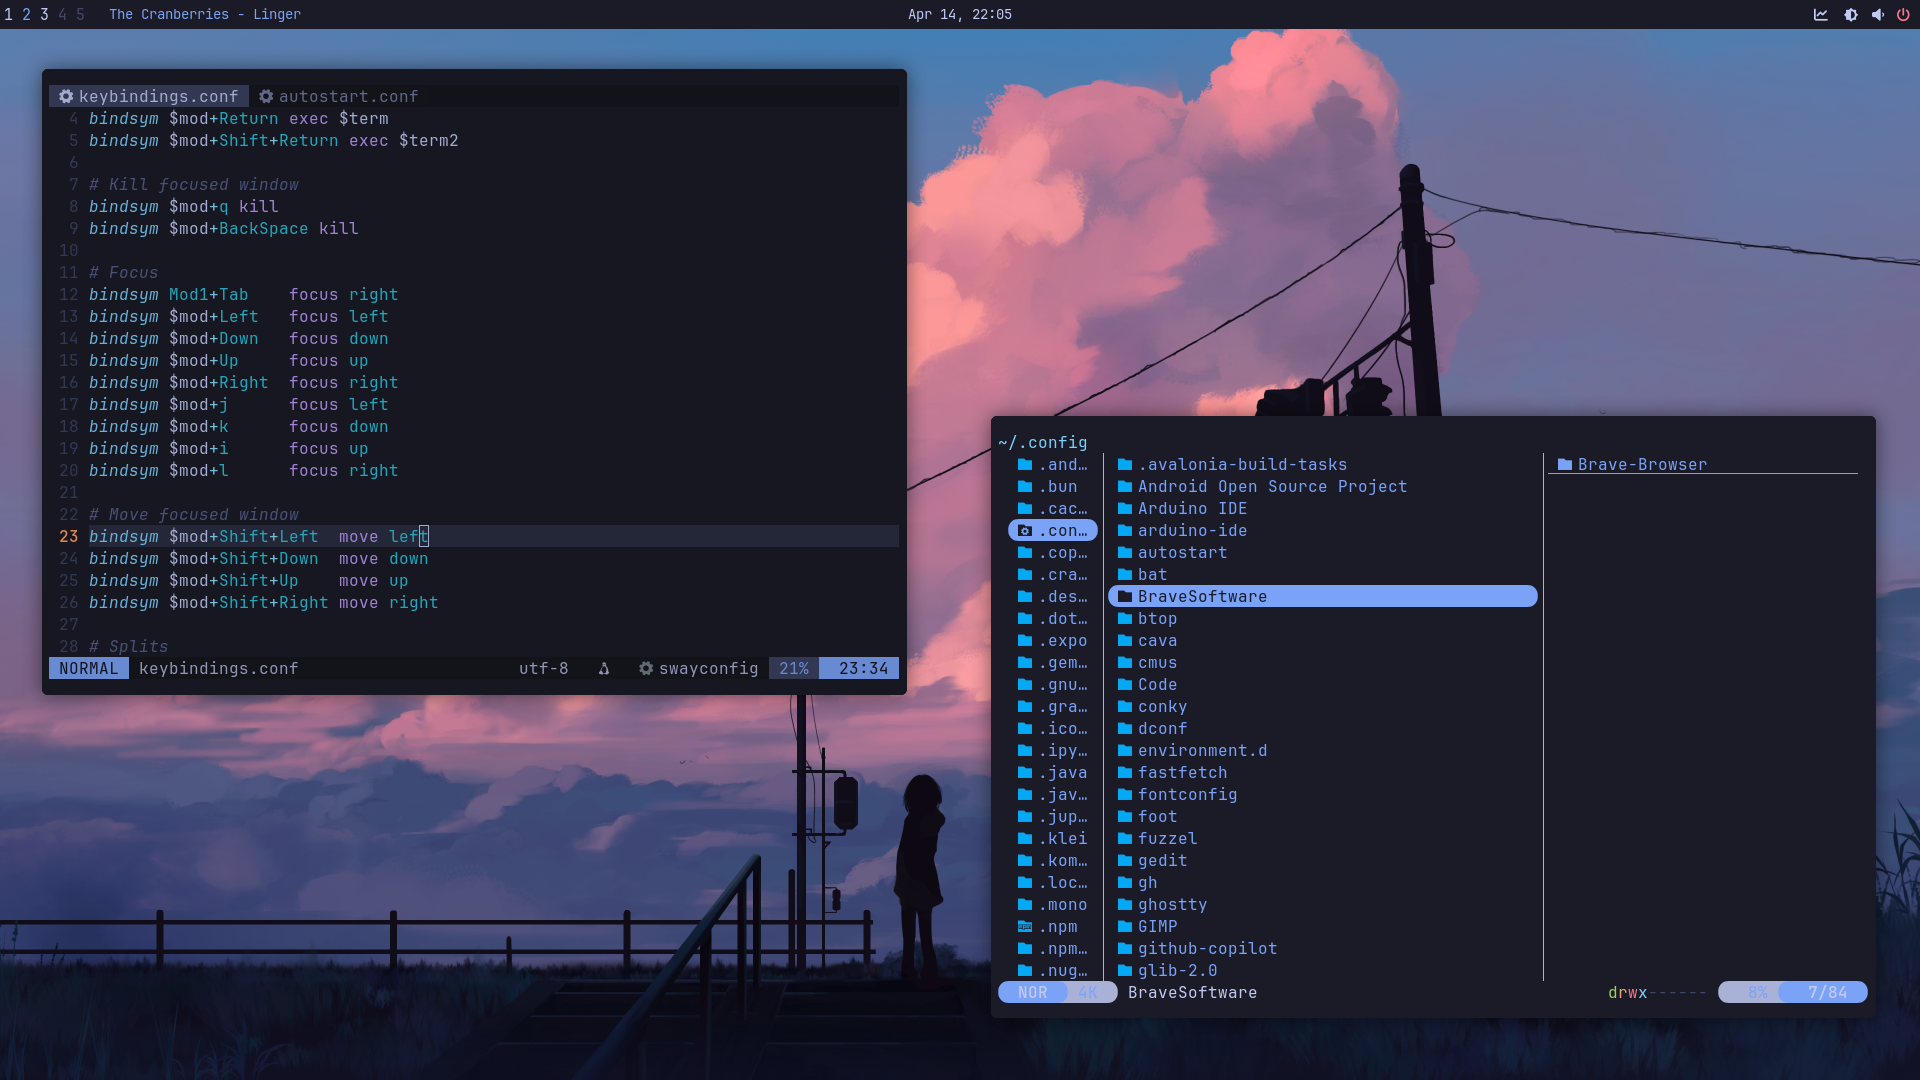The image size is (1920, 1080).
Task: Open the github-copilot folder
Action: [x=1207, y=948]
